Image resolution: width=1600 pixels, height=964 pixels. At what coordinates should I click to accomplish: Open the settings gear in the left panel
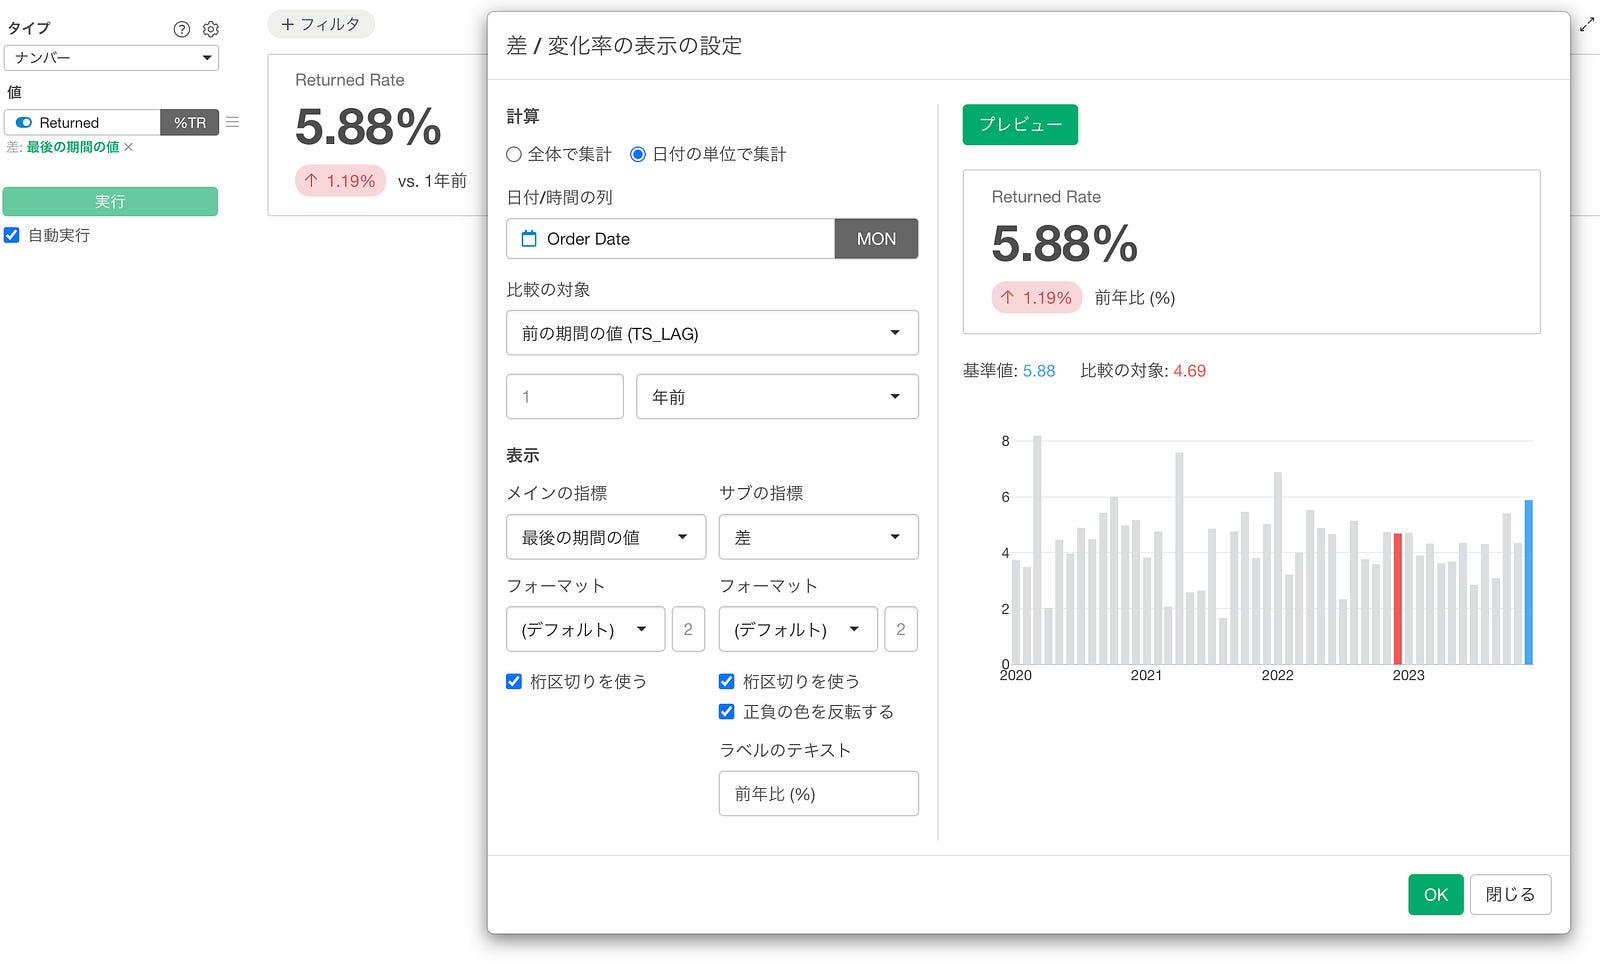coord(210,29)
